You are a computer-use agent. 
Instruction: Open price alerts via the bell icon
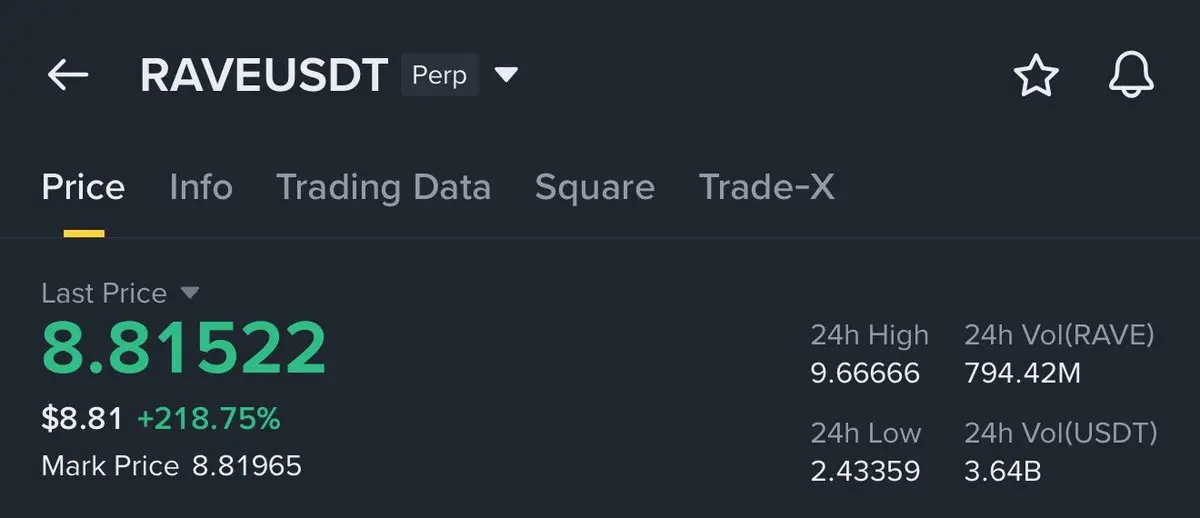1131,76
